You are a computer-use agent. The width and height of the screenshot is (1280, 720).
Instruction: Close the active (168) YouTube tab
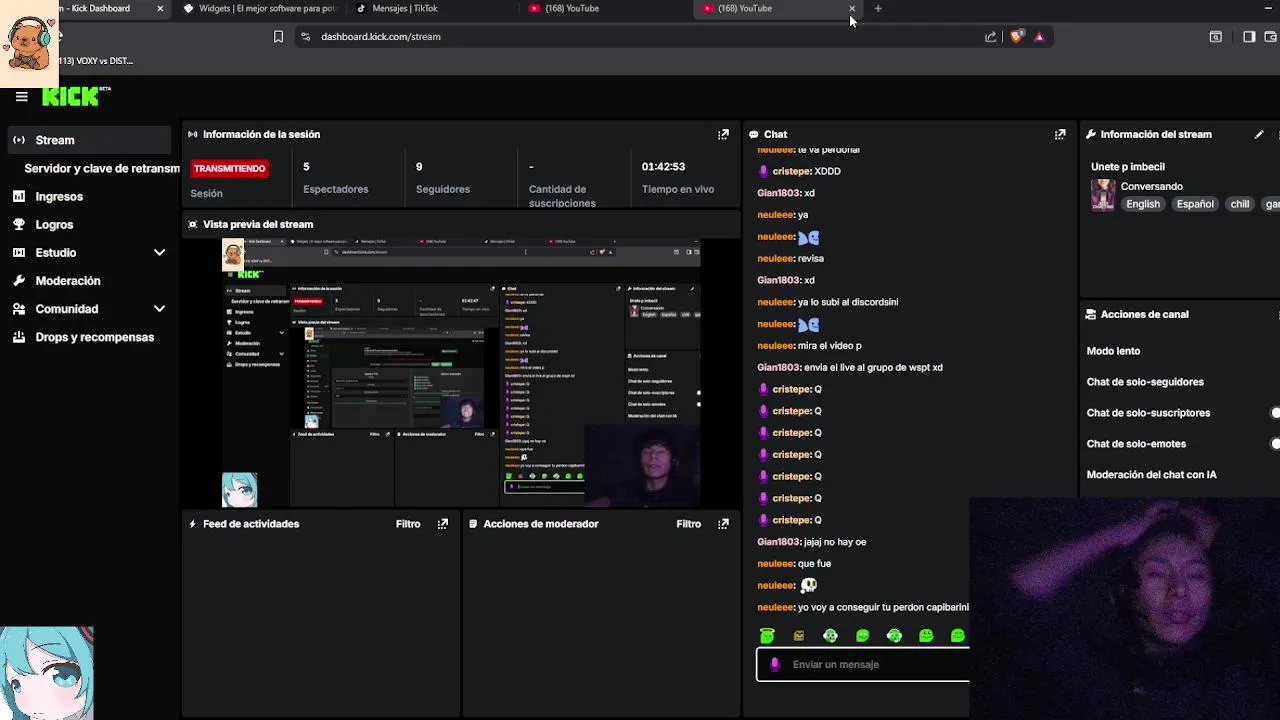tap(852, 9)
